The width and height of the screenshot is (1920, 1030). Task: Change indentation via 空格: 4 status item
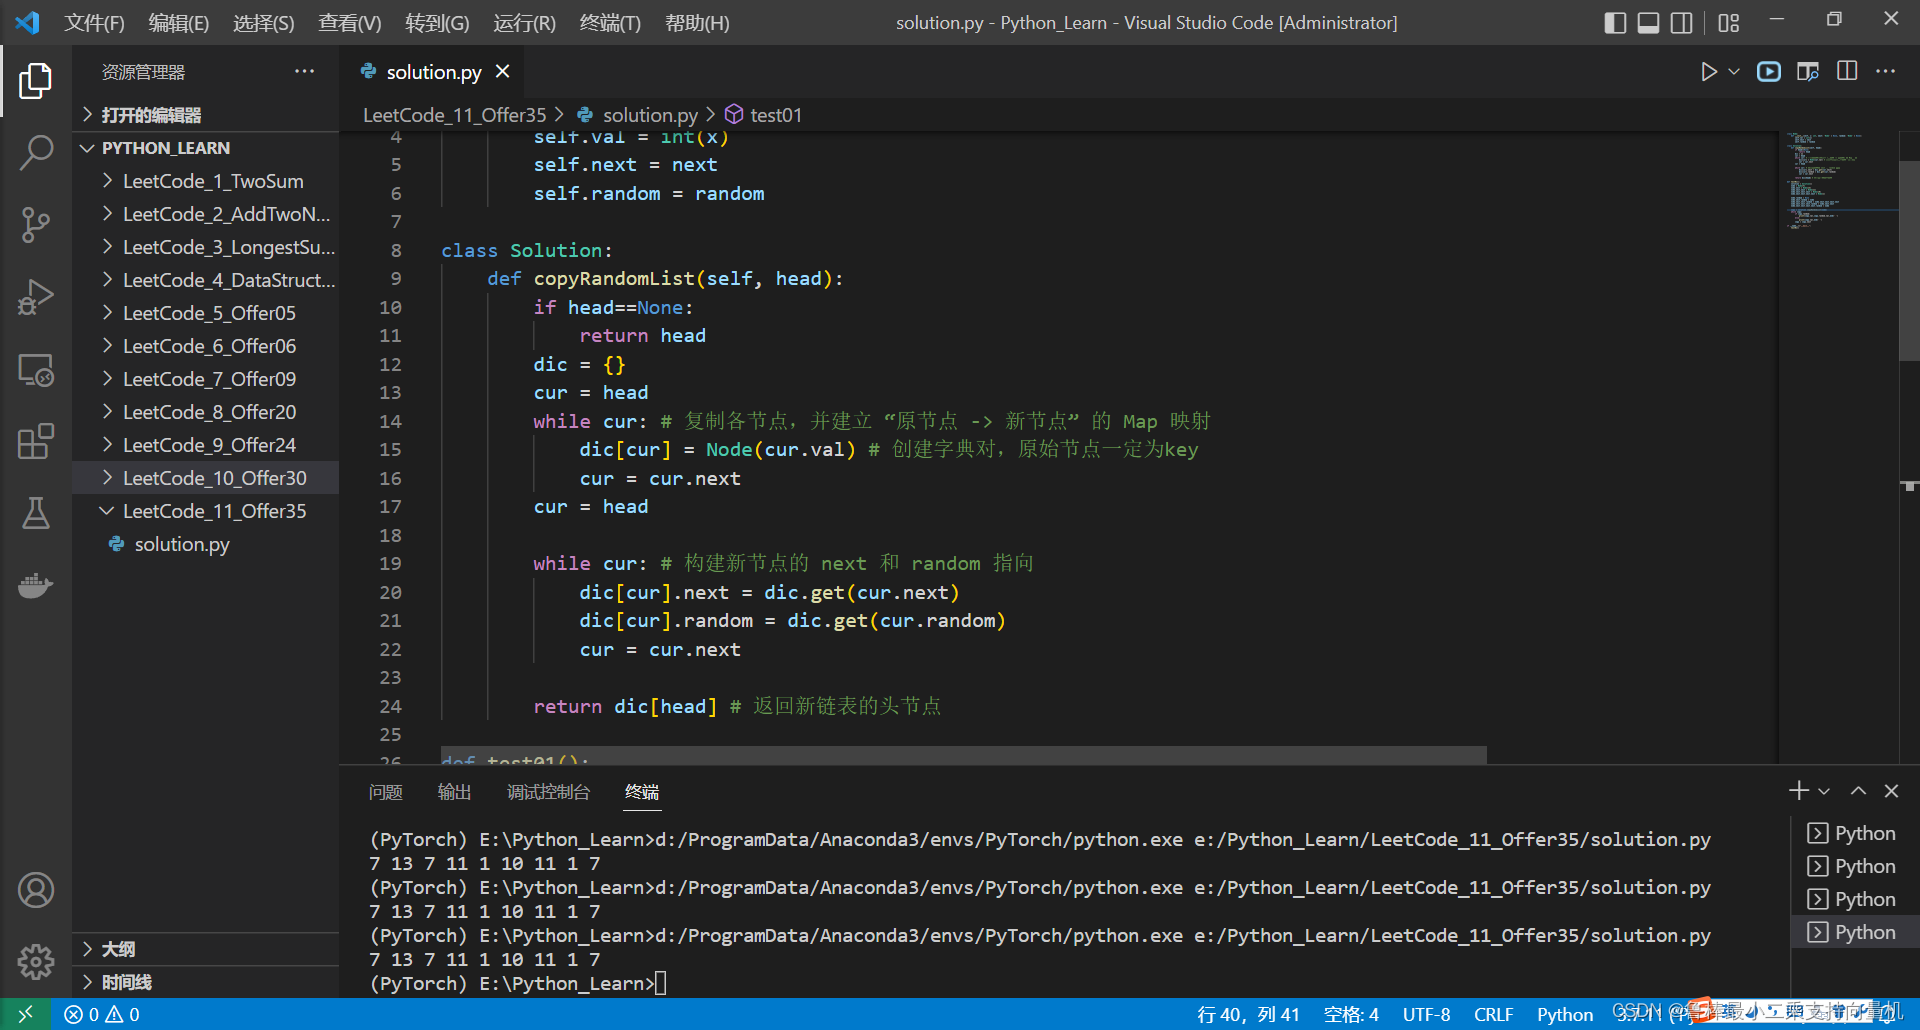pos(1351,1014)
